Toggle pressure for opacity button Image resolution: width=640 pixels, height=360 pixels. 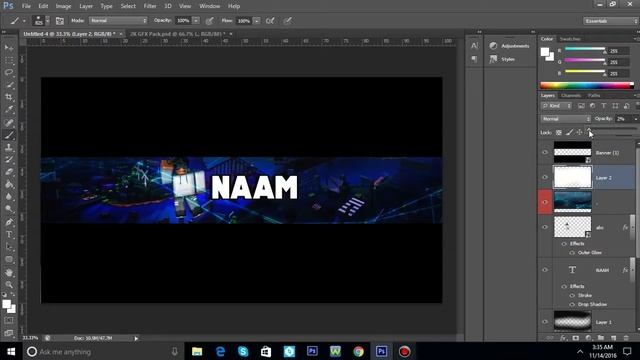point(210,21)
